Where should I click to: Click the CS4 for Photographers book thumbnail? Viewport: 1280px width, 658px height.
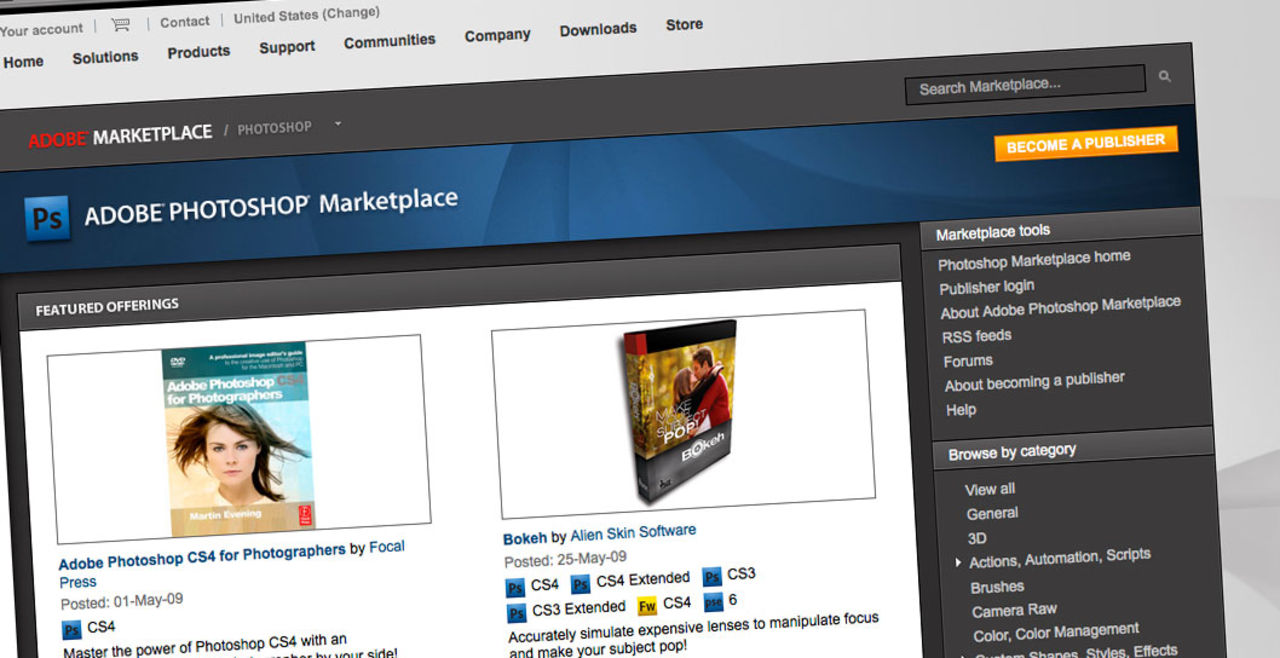pyautogui.click(x=239, y=439)
